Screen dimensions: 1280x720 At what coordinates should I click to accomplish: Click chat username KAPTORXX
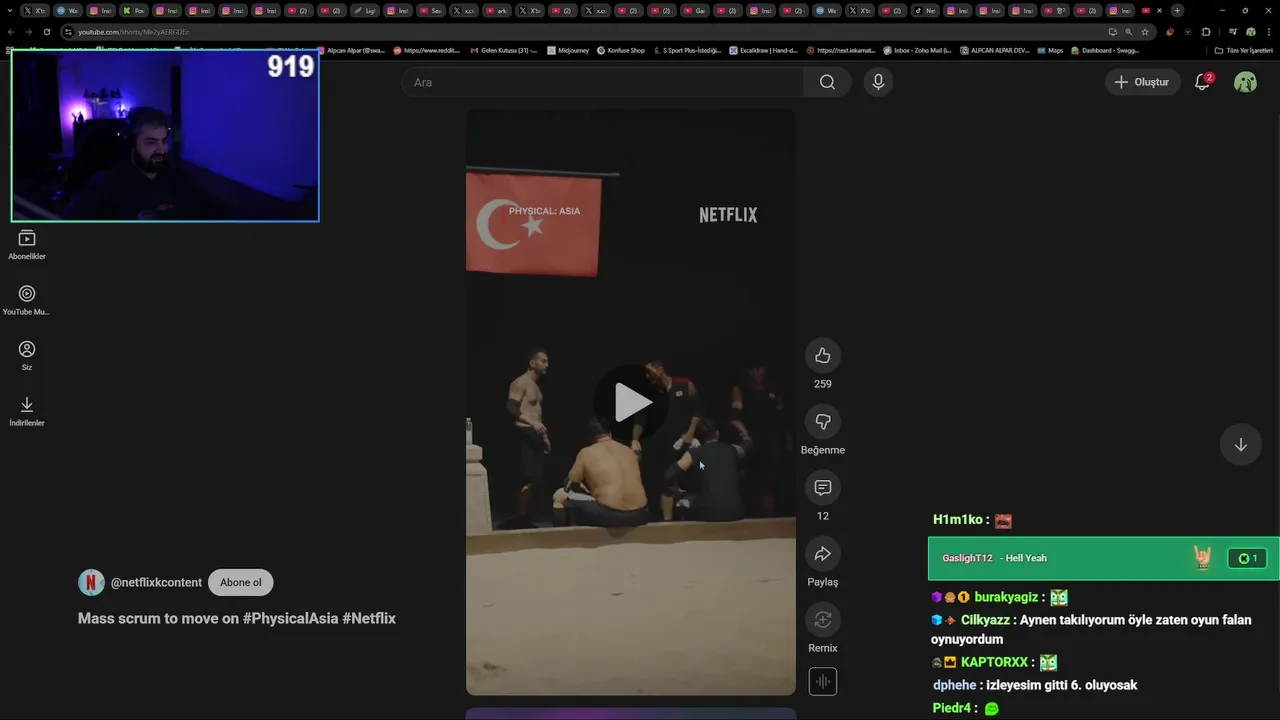click(x=994, y=662)
